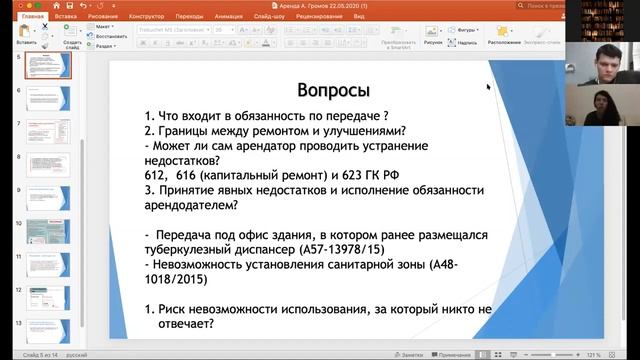Open the Фигуры dropdown arrow
640x360 pixels.
[478, 30]
